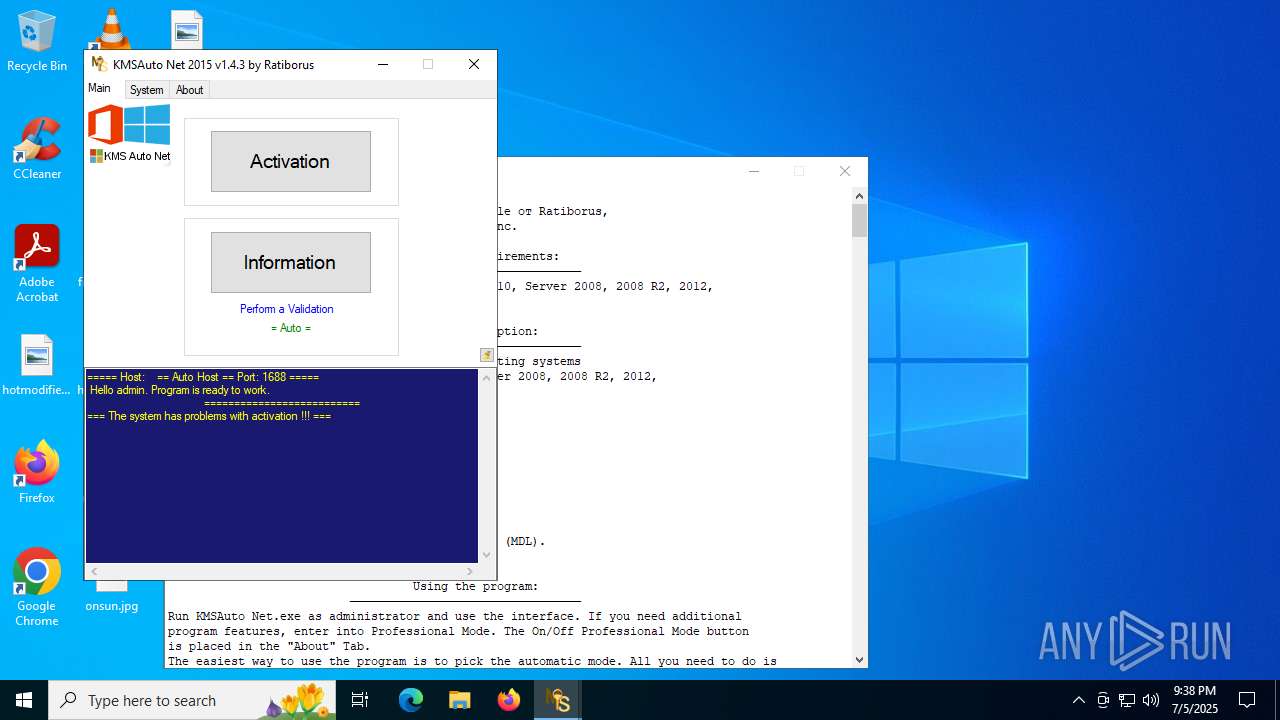Click the scroll-down arrow in the readme window
This screenshot has height=720, width=1280.
click(859, 660)
